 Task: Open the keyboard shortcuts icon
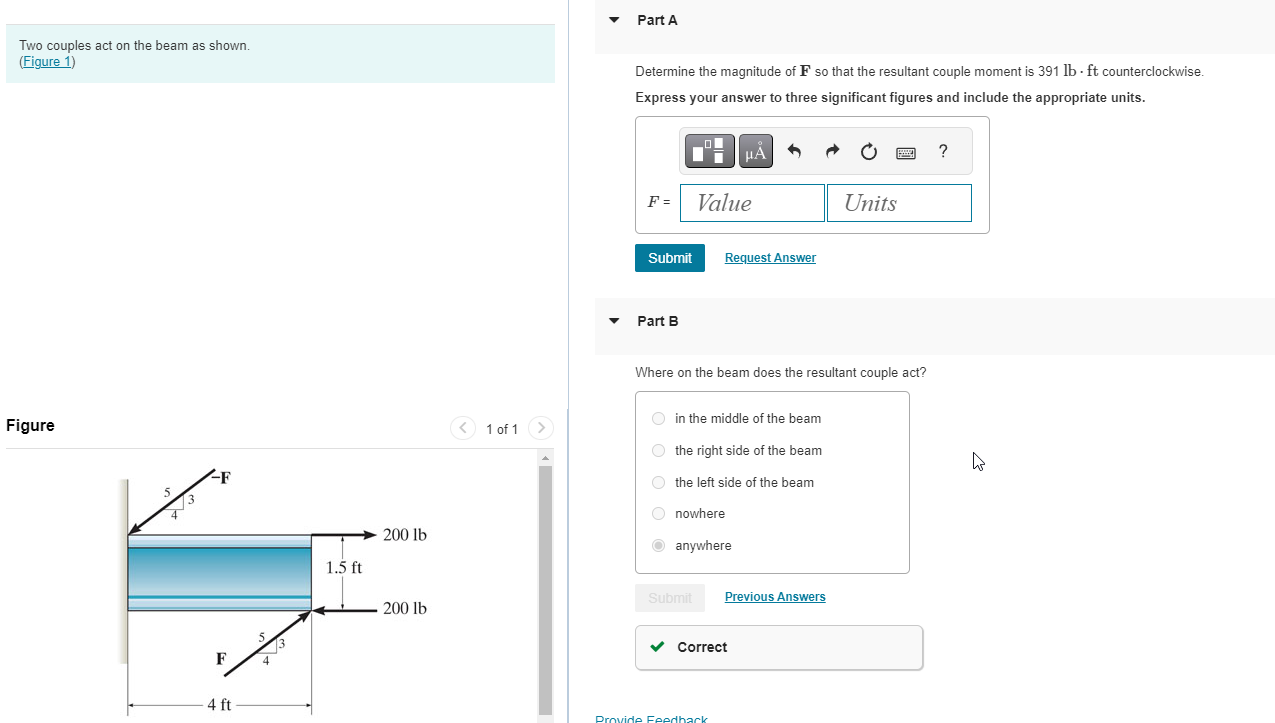pos(905,152)
